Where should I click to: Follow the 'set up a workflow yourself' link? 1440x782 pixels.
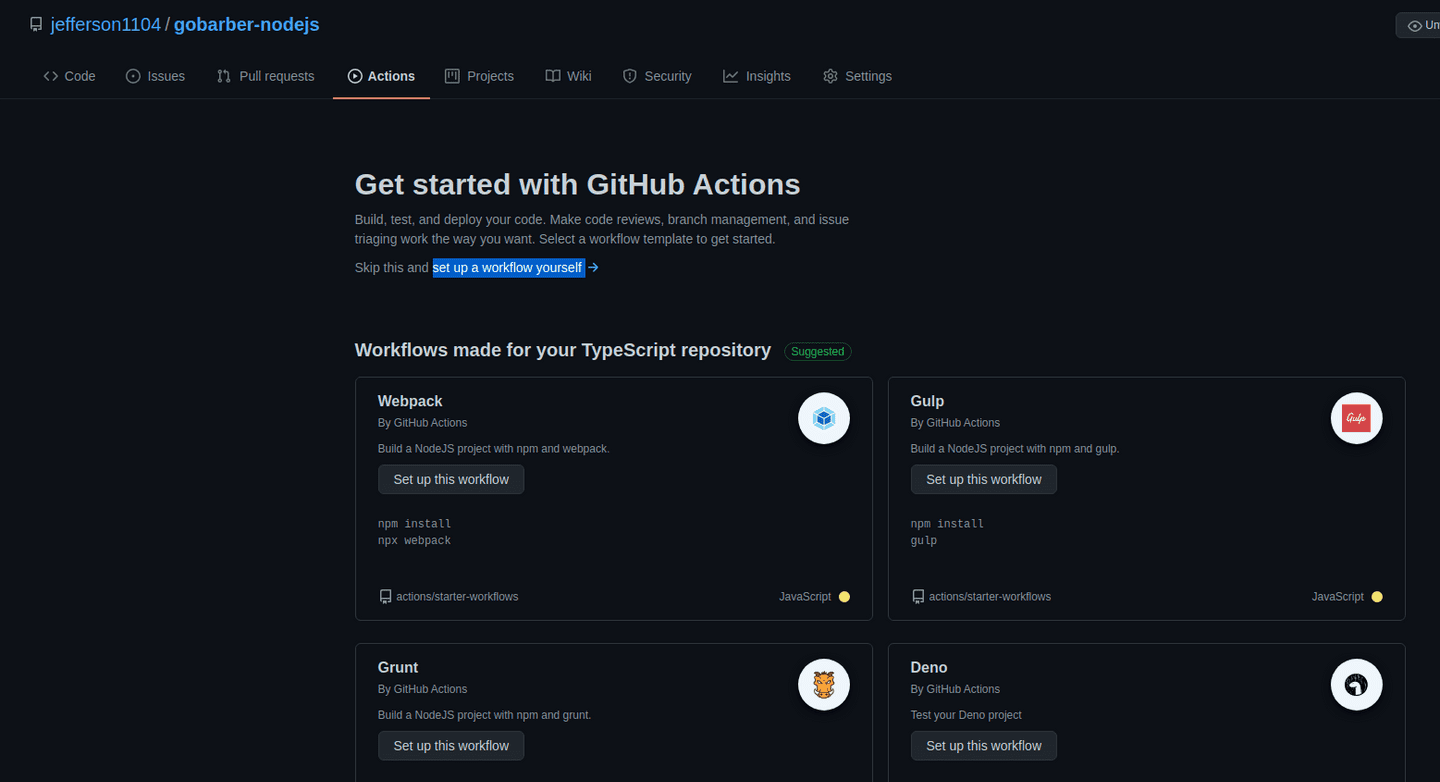click(508, 267)
